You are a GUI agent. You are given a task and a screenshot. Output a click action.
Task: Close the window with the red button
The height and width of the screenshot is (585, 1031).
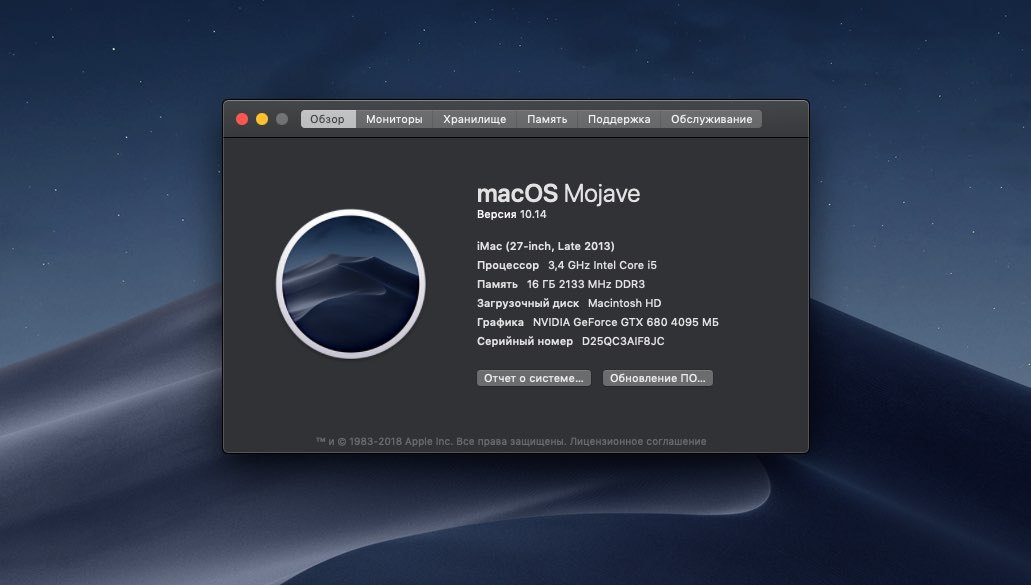tap(242, 119)
